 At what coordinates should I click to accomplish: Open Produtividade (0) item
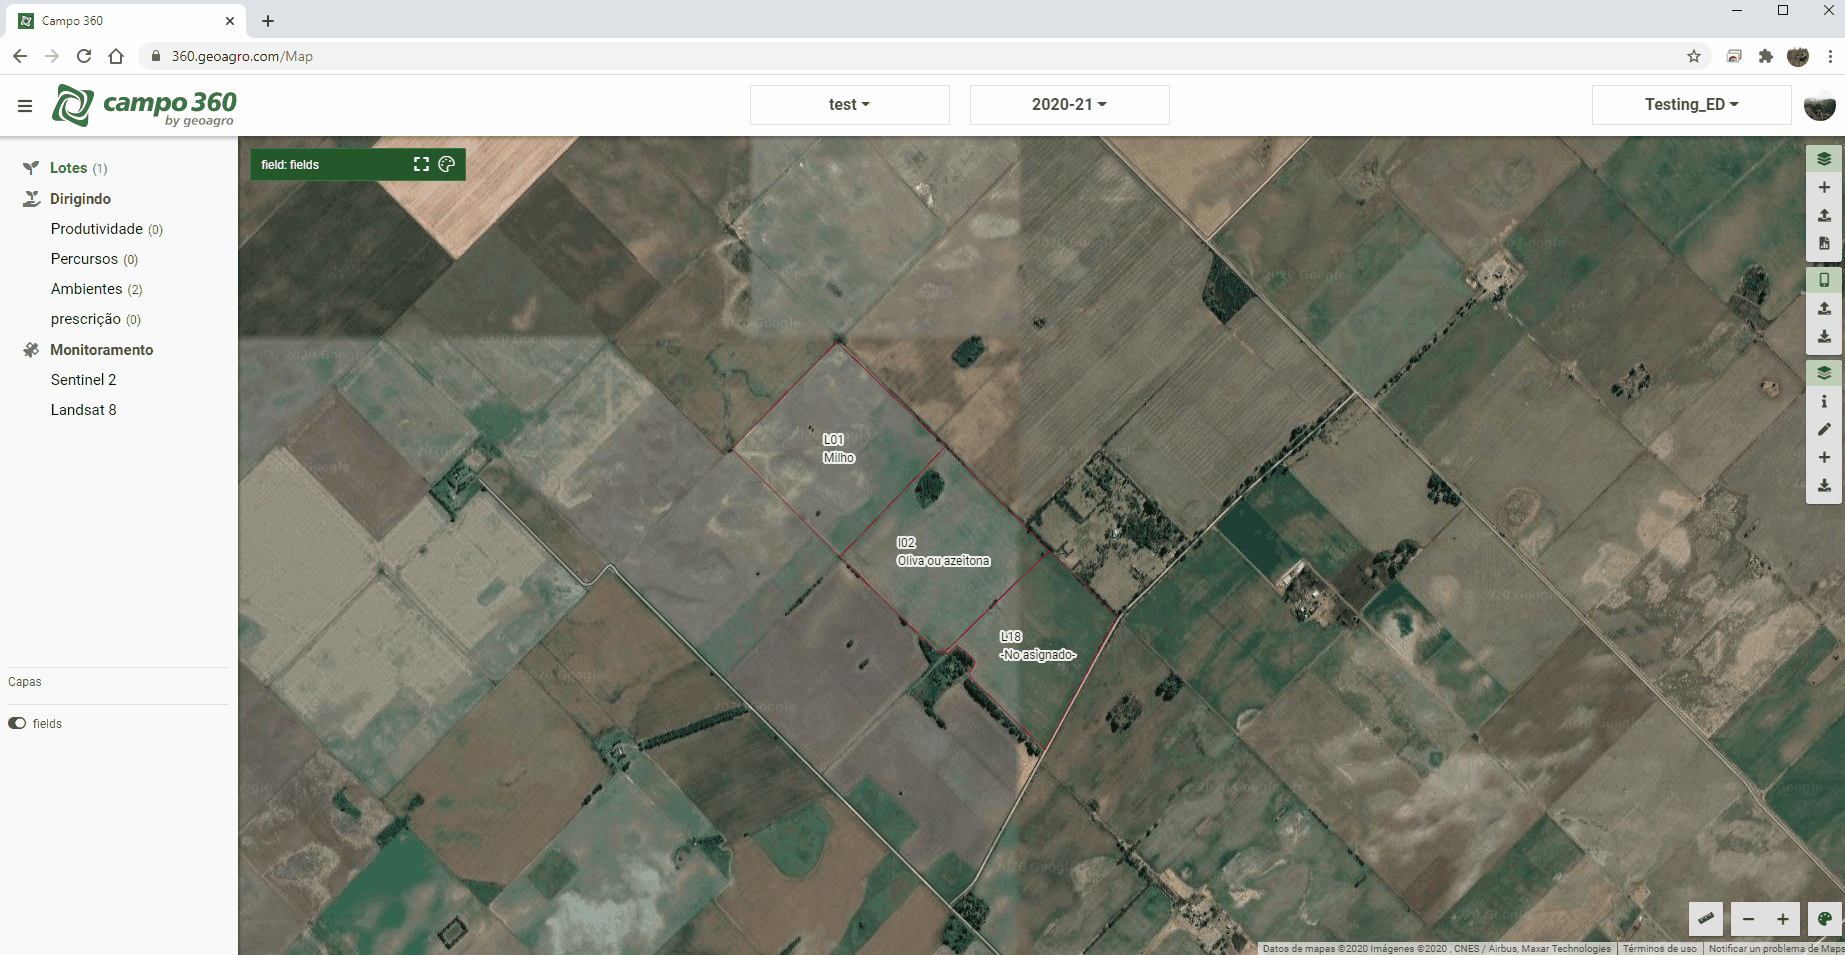(x=107, y=229)
